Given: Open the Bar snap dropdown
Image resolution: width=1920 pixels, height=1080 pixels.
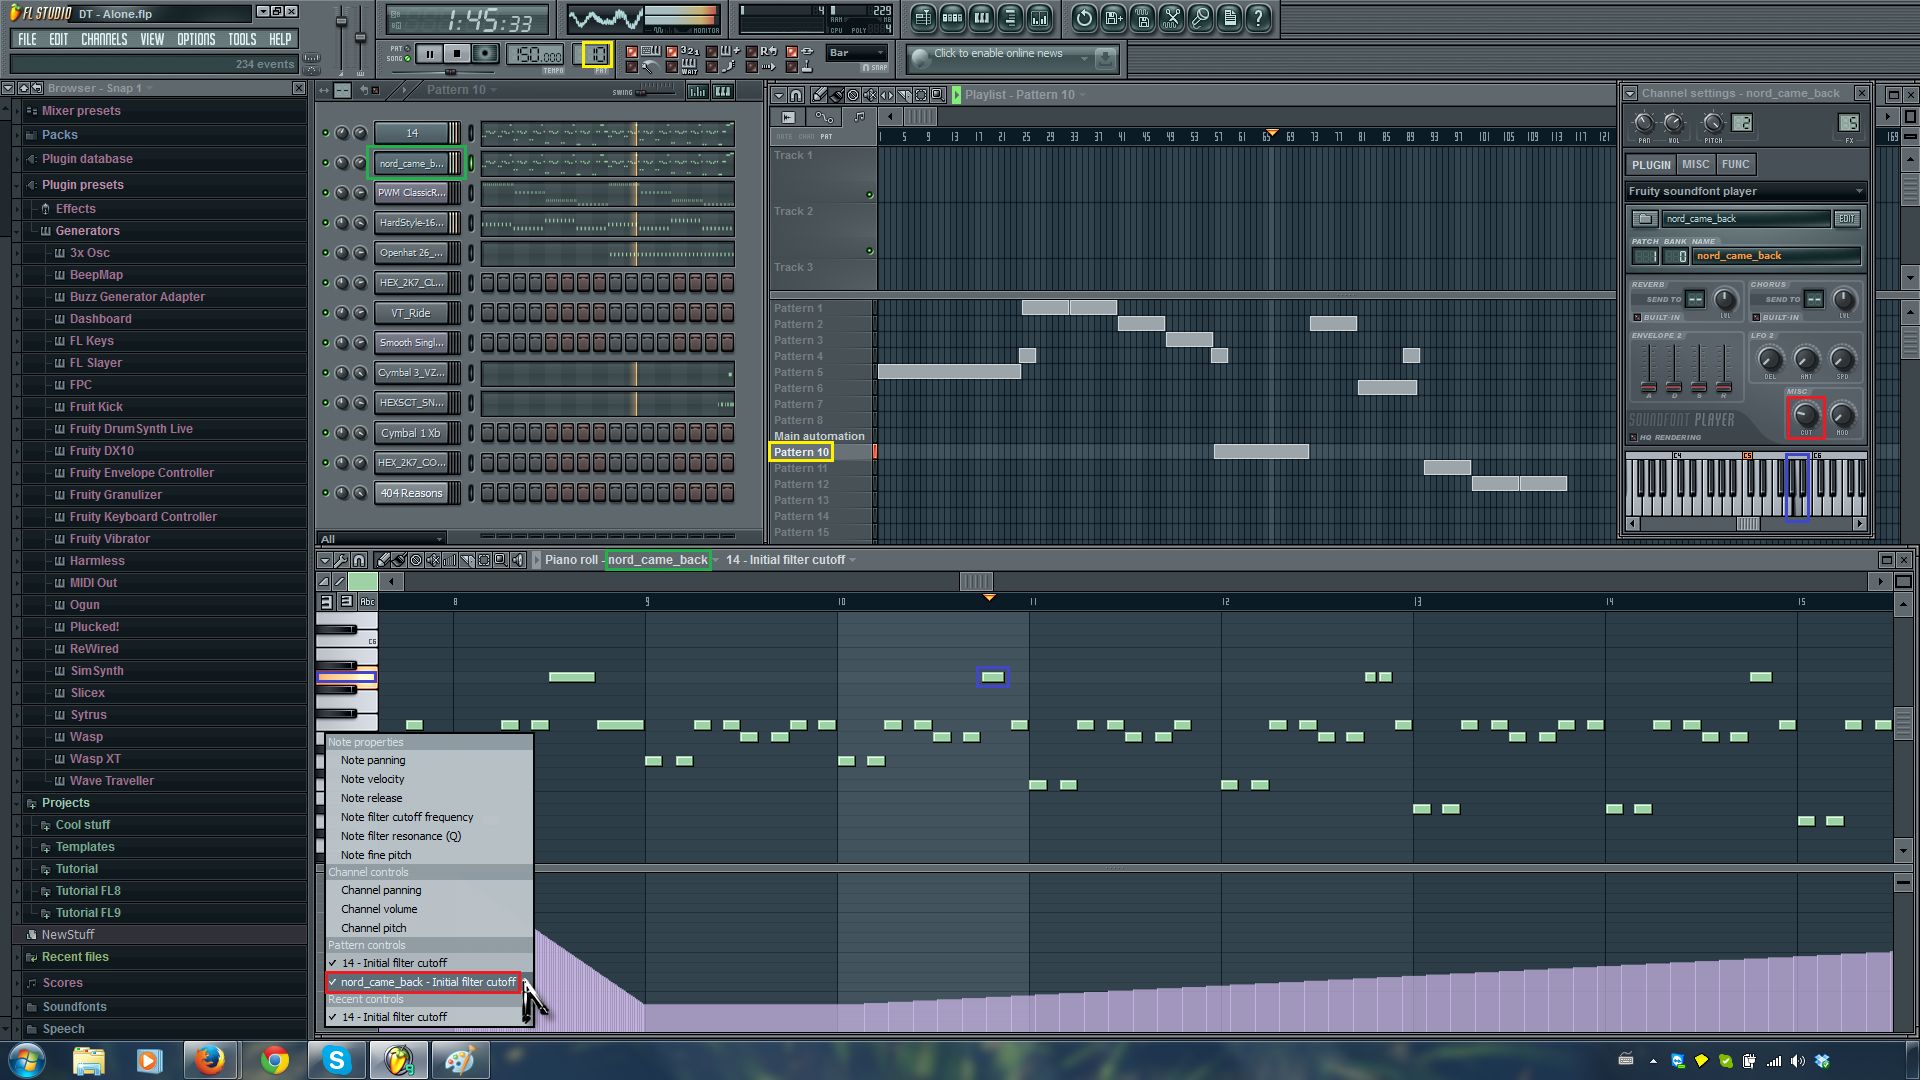Looking at the screenshot, I should (x=856, y=54).
